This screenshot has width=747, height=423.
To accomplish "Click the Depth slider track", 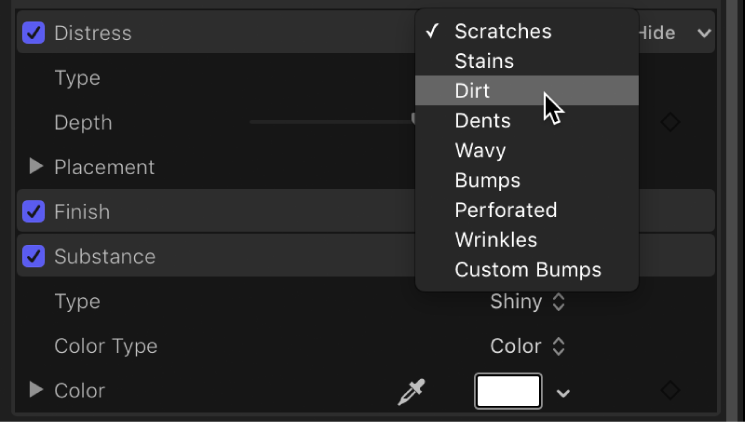I will (330, 122).
